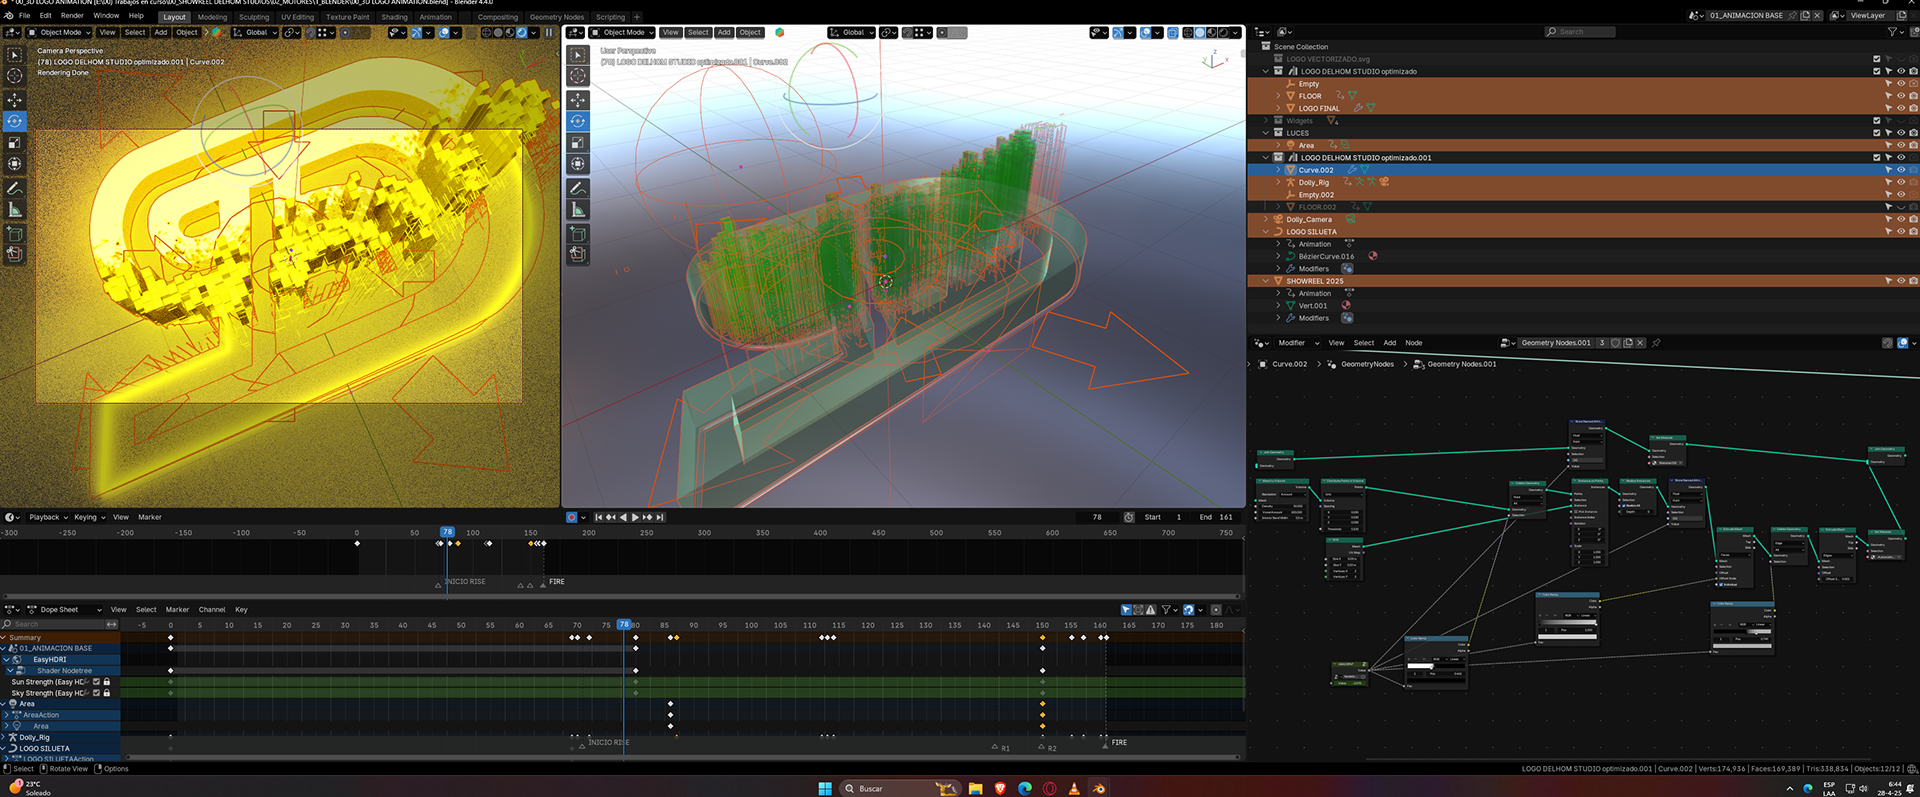
Task: Click the FIRE marker in the timeline
Action: point(557,581)
